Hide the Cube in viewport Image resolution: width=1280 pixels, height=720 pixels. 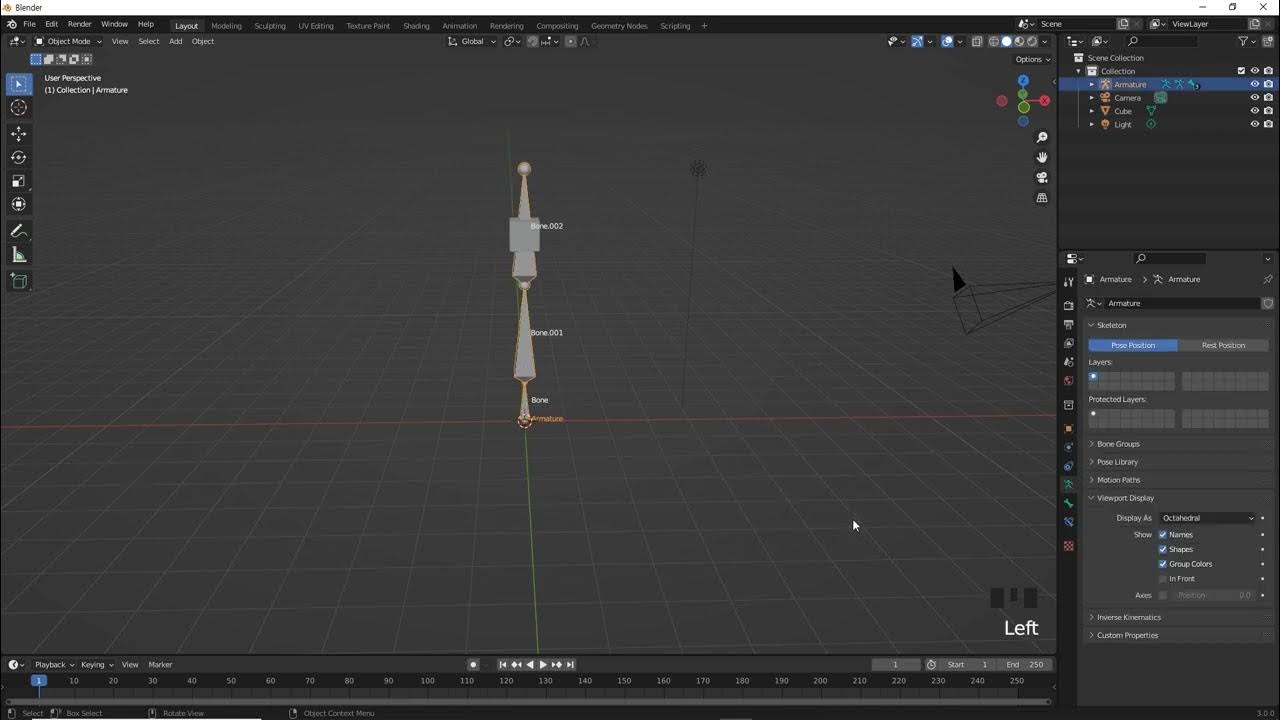click(1254, 111)
